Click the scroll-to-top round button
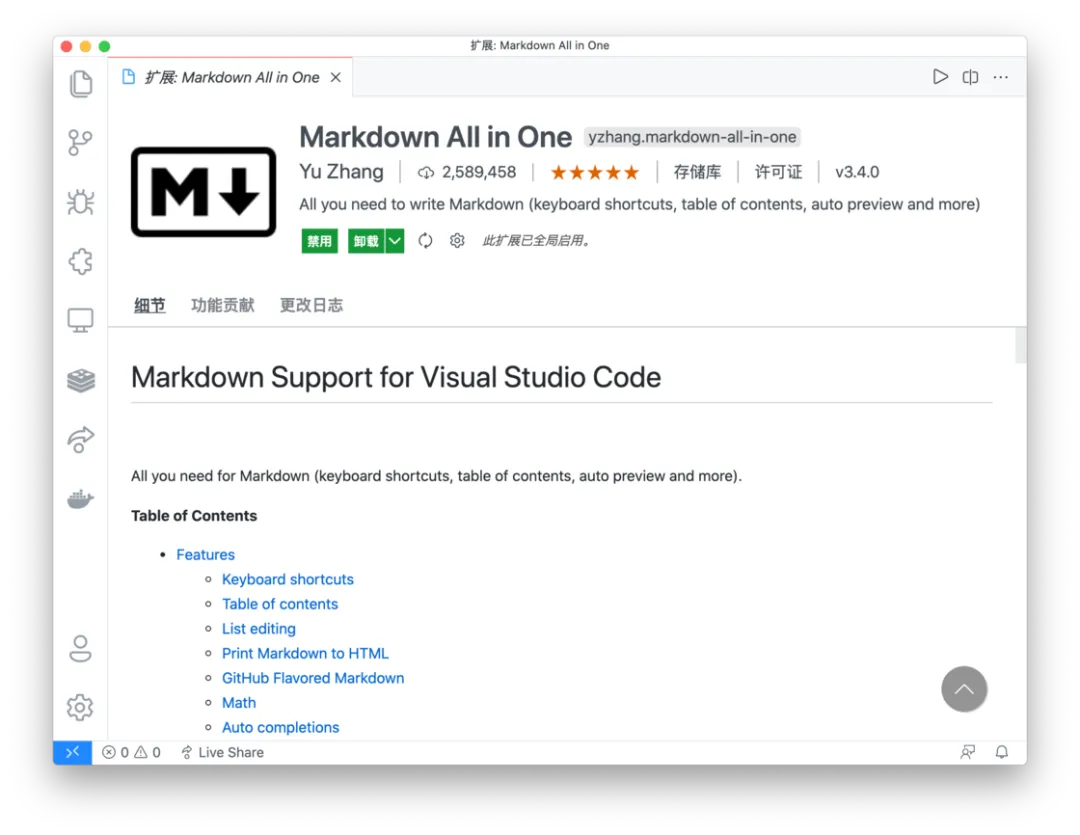1080x835 pixels. (964, 689)
